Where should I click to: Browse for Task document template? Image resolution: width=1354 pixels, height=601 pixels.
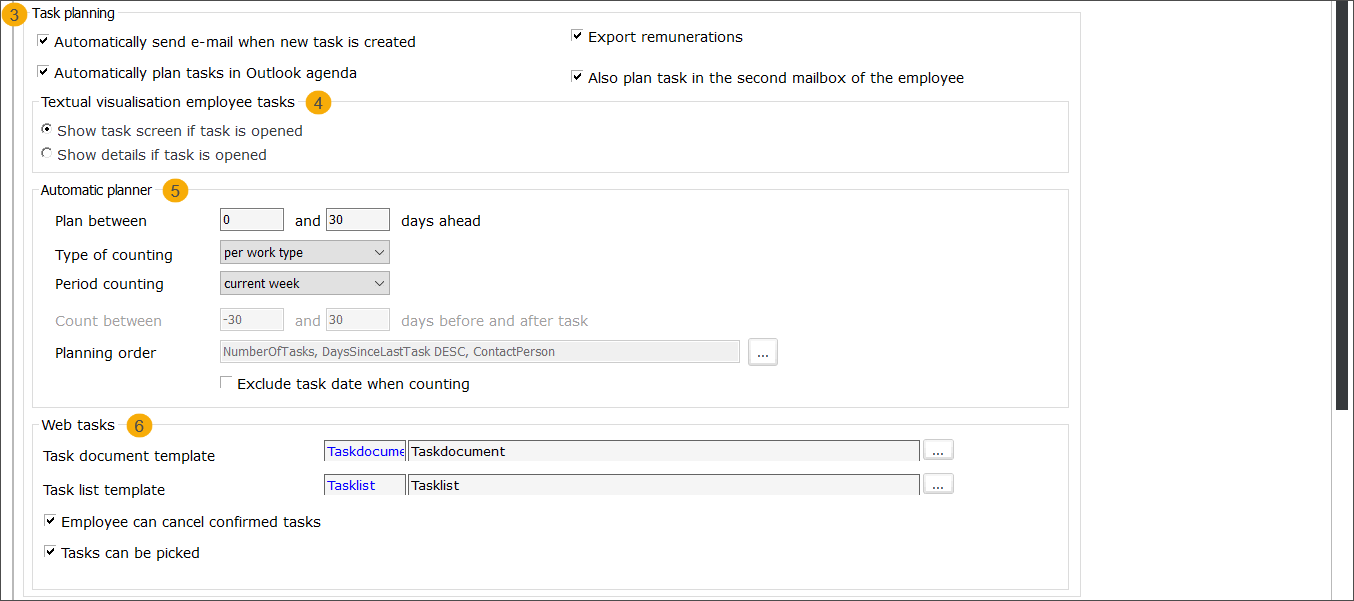[938, 451]
